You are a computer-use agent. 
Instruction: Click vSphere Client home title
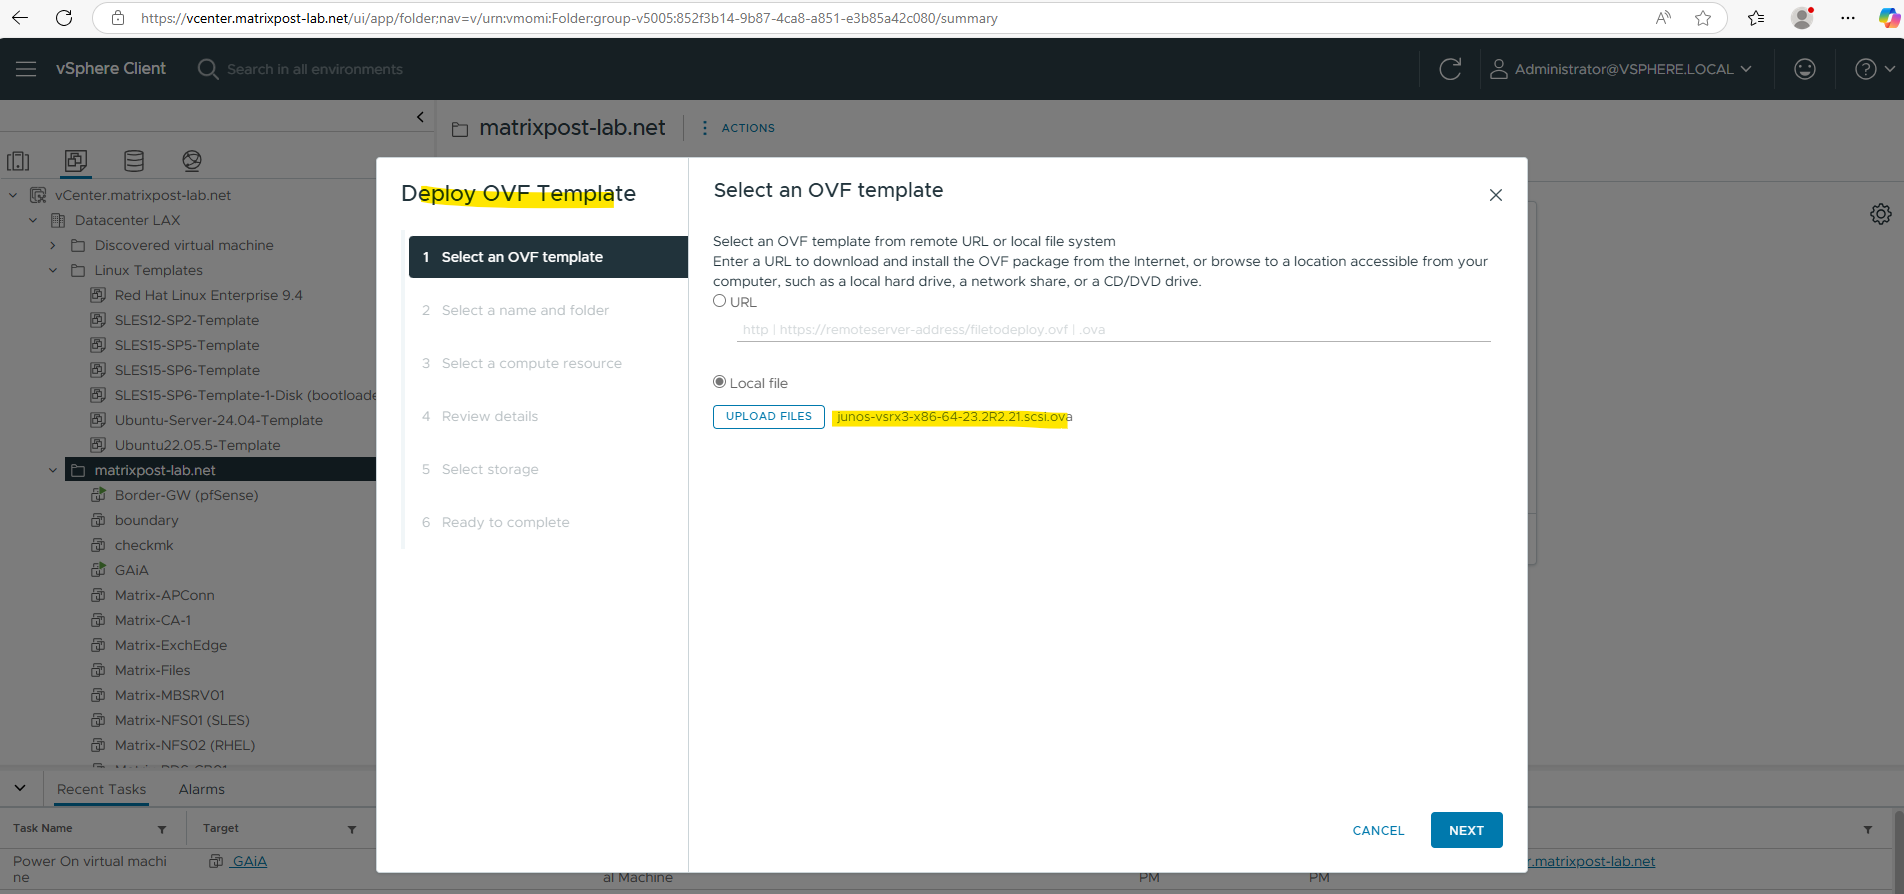click(111, 69)
